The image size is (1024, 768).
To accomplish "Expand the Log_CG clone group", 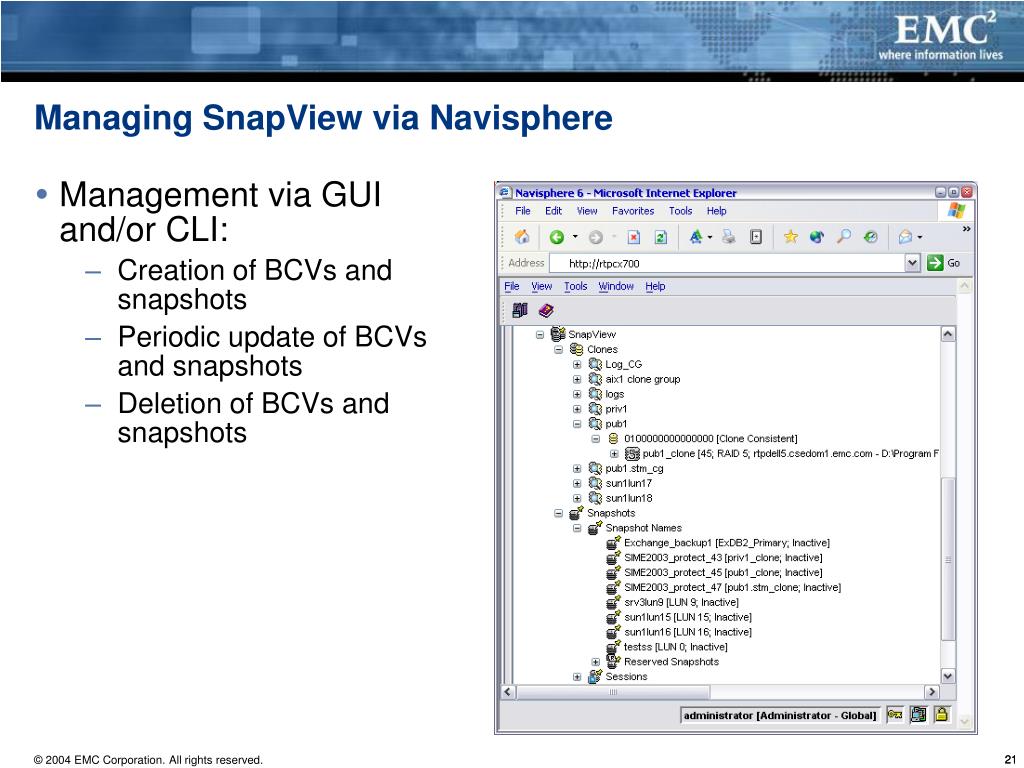I will tap(577, 364).
